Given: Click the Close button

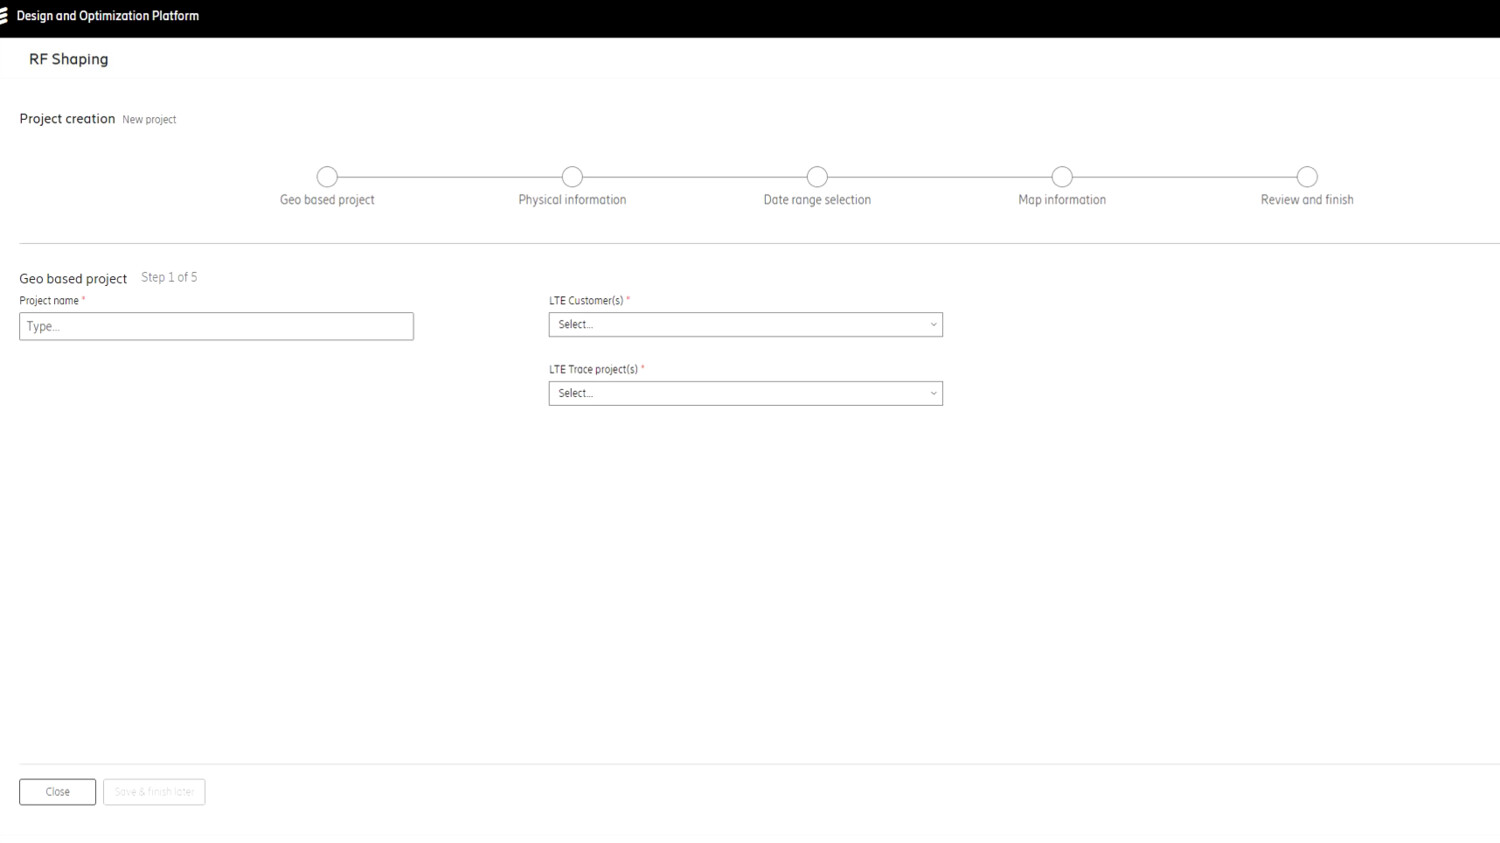Looking at the screenshot, I should 57,791.
